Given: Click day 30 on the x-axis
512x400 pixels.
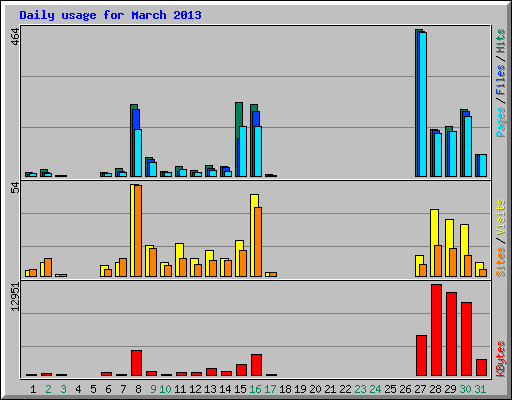Looking at the screenshot, I should pos(465,389).
